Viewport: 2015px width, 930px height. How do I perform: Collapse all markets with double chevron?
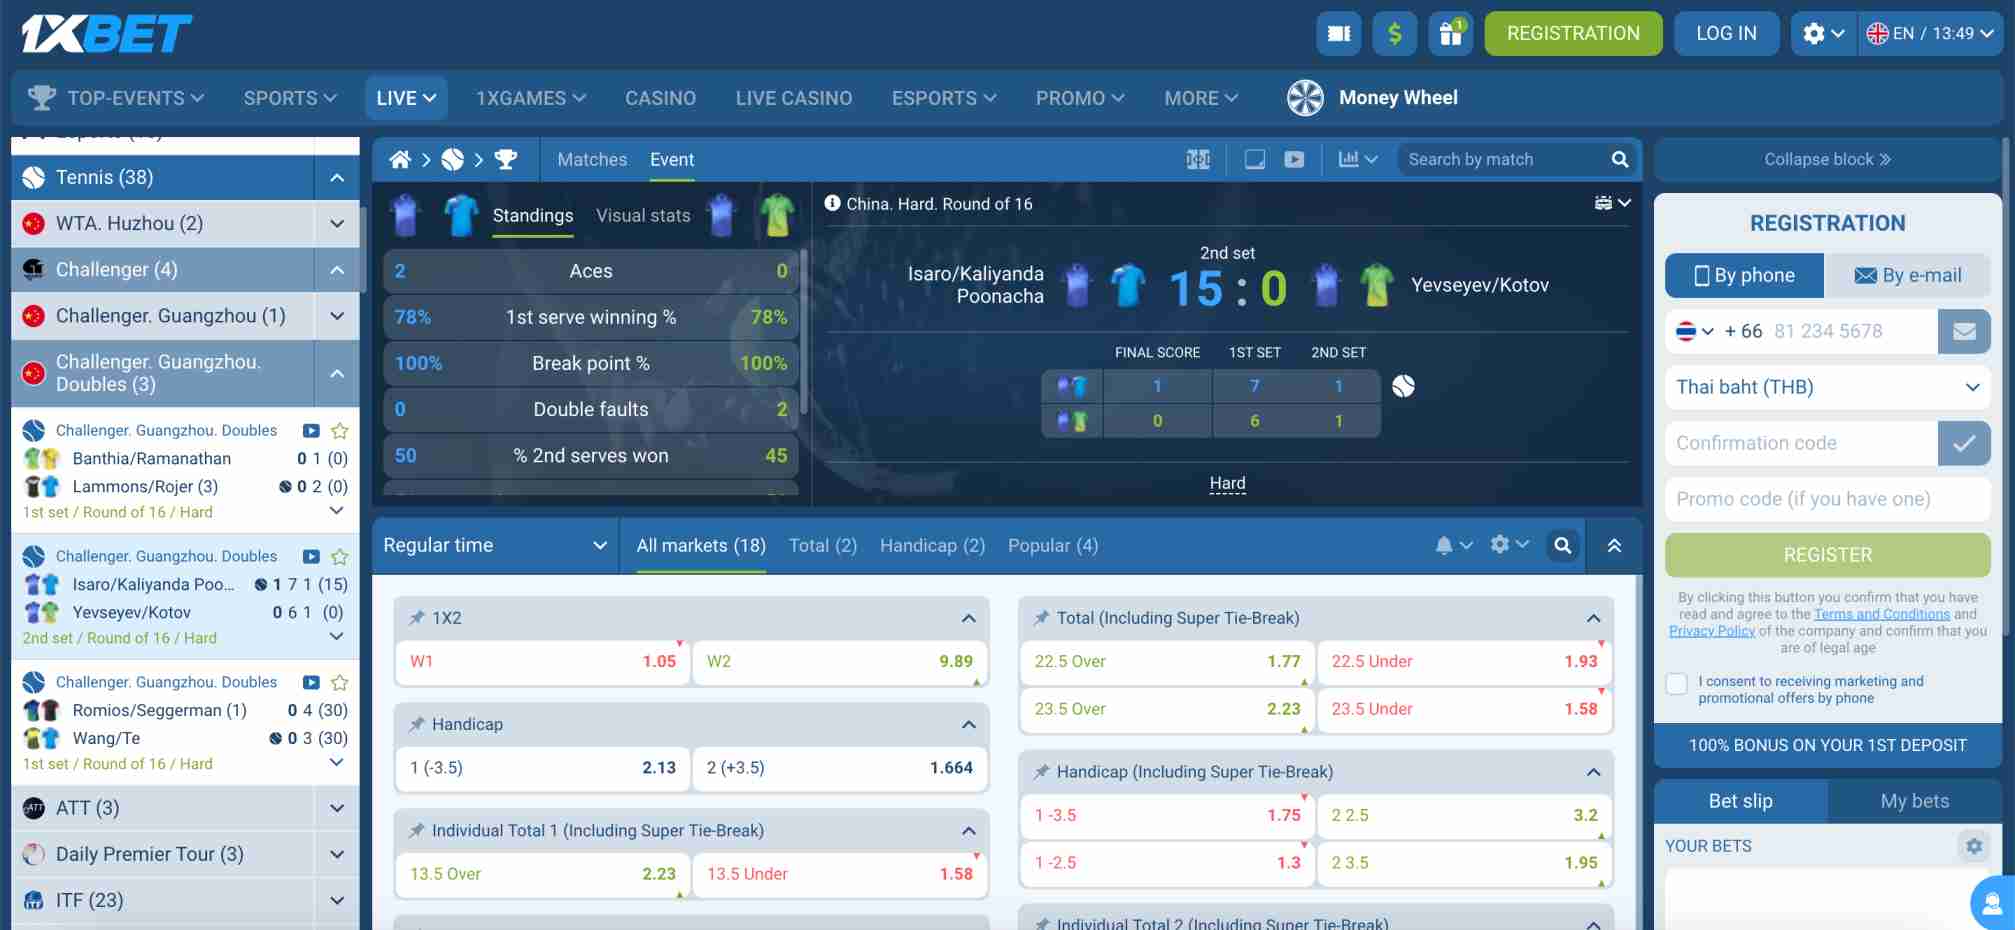[x=1614, y=545]
